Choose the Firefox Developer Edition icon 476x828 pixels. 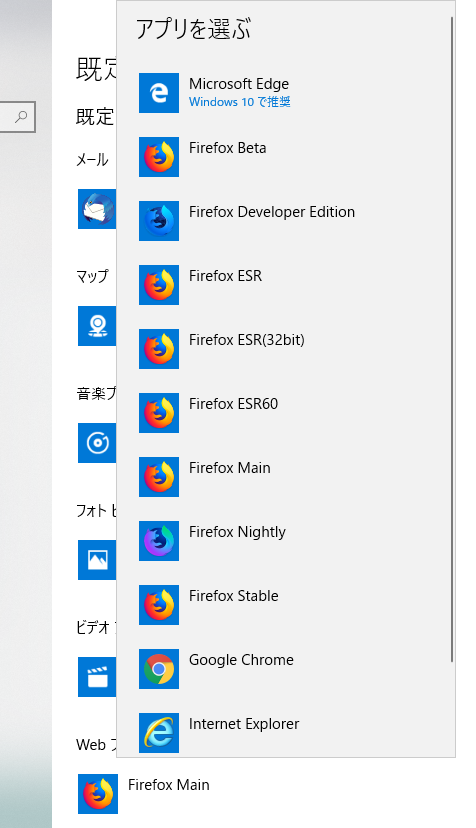click(158, 221)
